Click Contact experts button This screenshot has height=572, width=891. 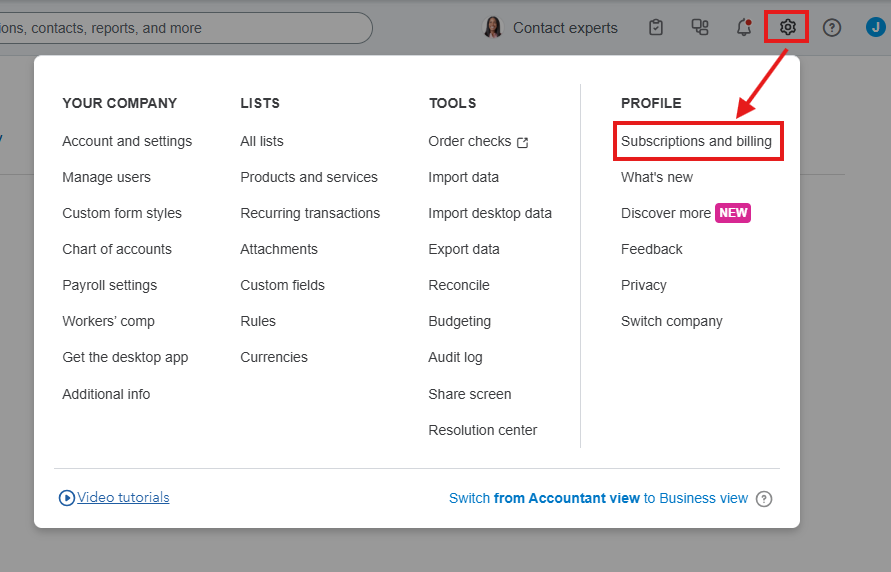[x=565, y=28]
